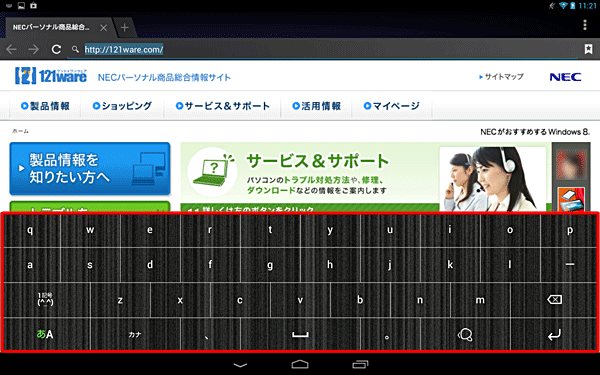
Task: Tap the h key
Action: pos(330,264)
